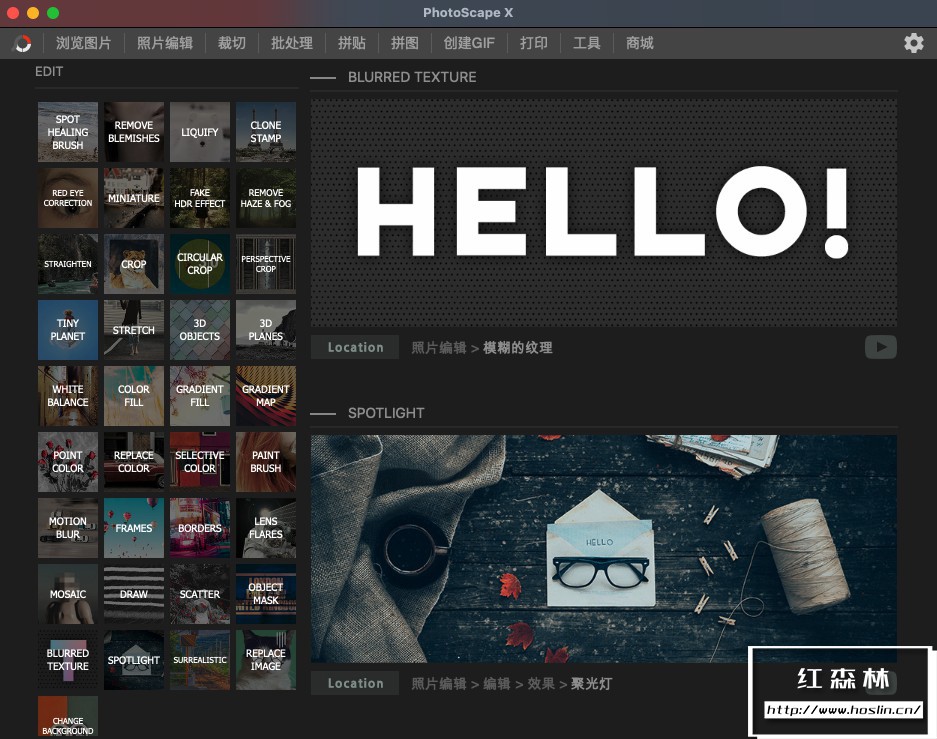
Task: Open the 3D Planes tile
Action: coord(266,330)
